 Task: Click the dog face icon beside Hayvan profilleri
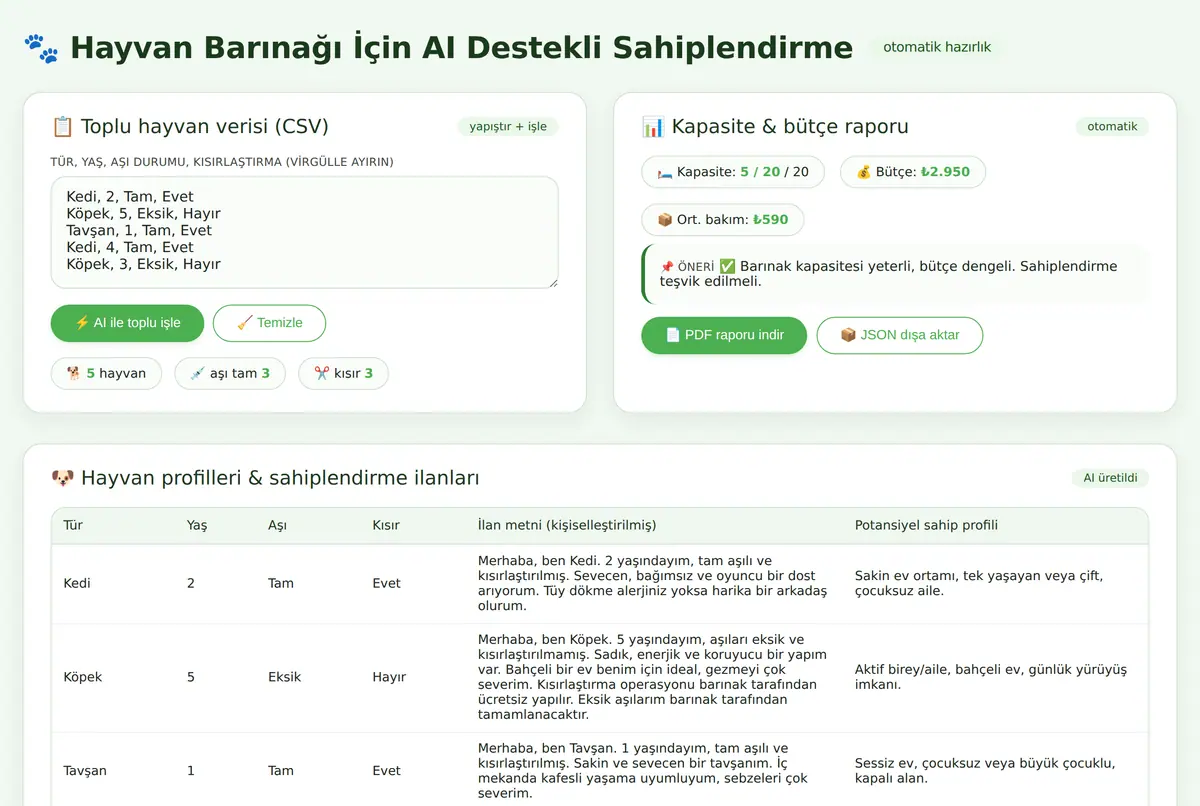coord(62,478)
